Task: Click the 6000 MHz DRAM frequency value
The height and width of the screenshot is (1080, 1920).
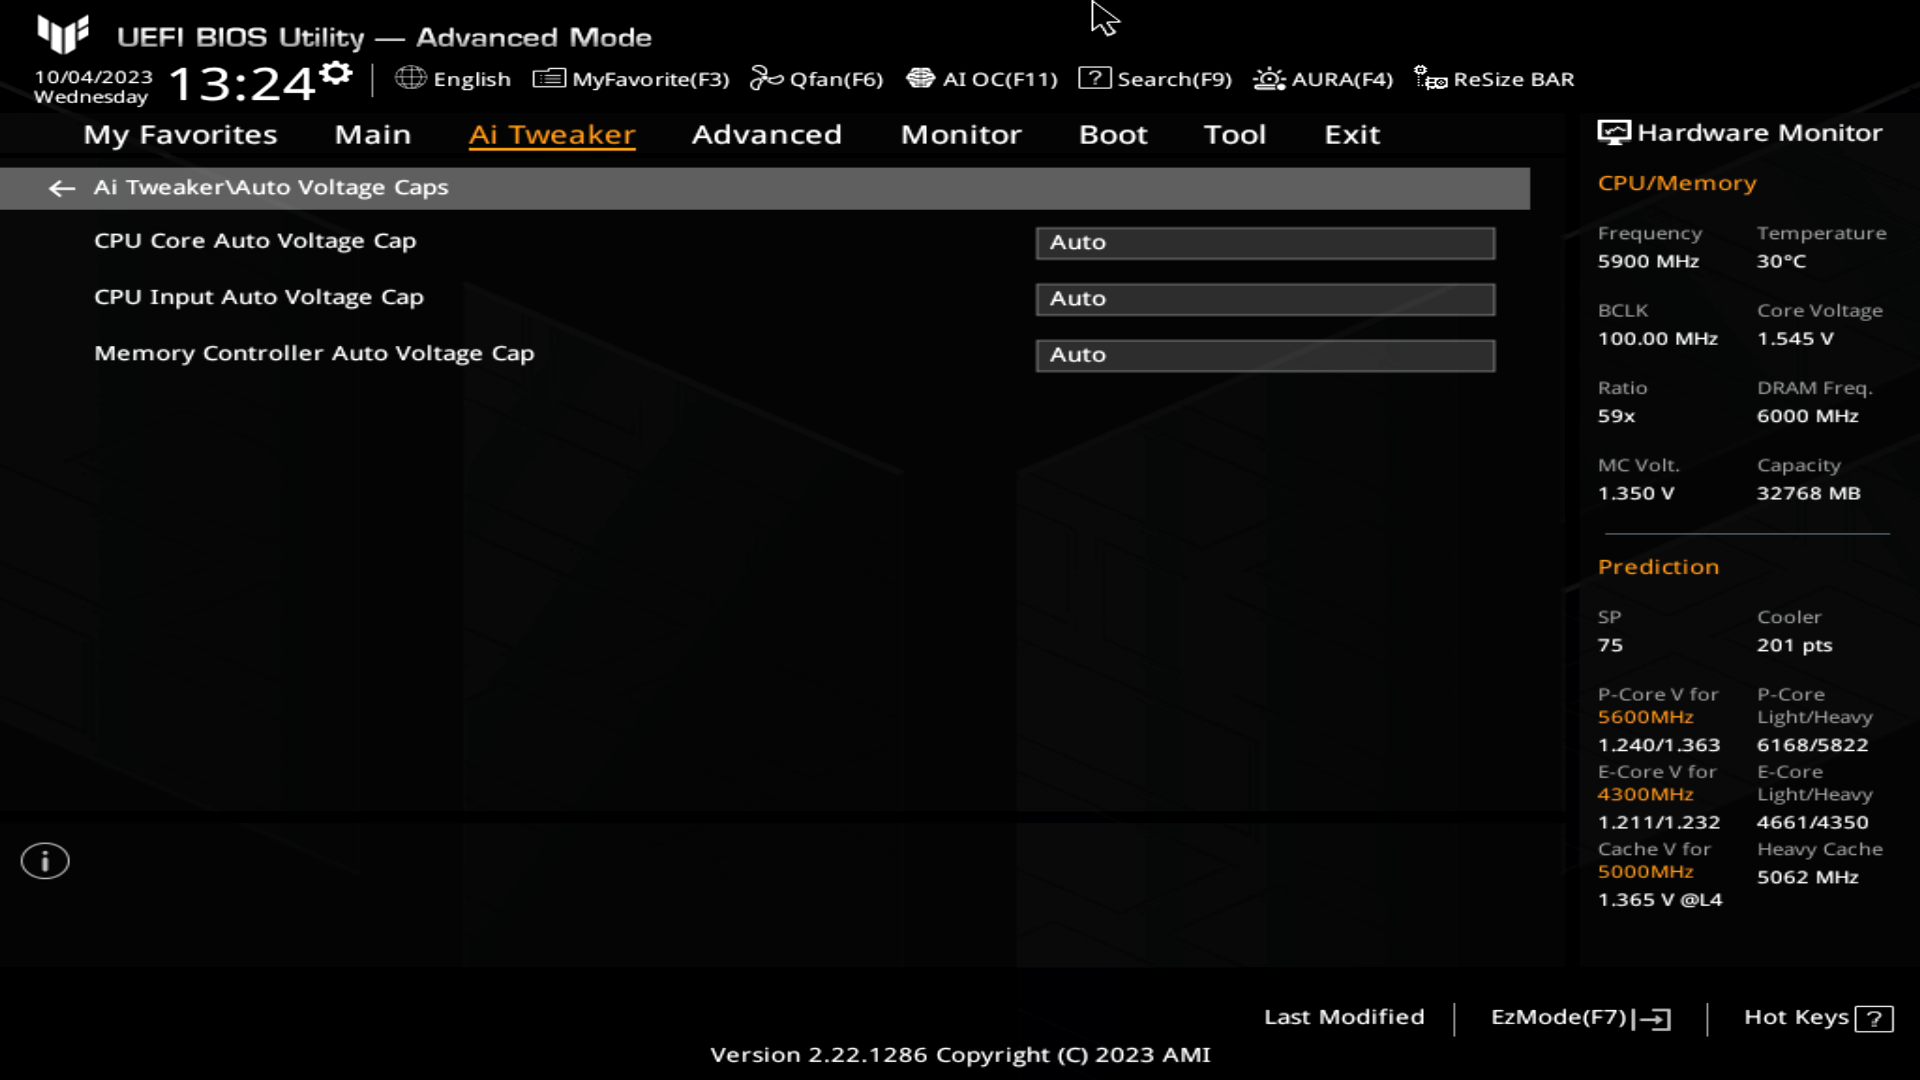Action: tap(1807, 416)
